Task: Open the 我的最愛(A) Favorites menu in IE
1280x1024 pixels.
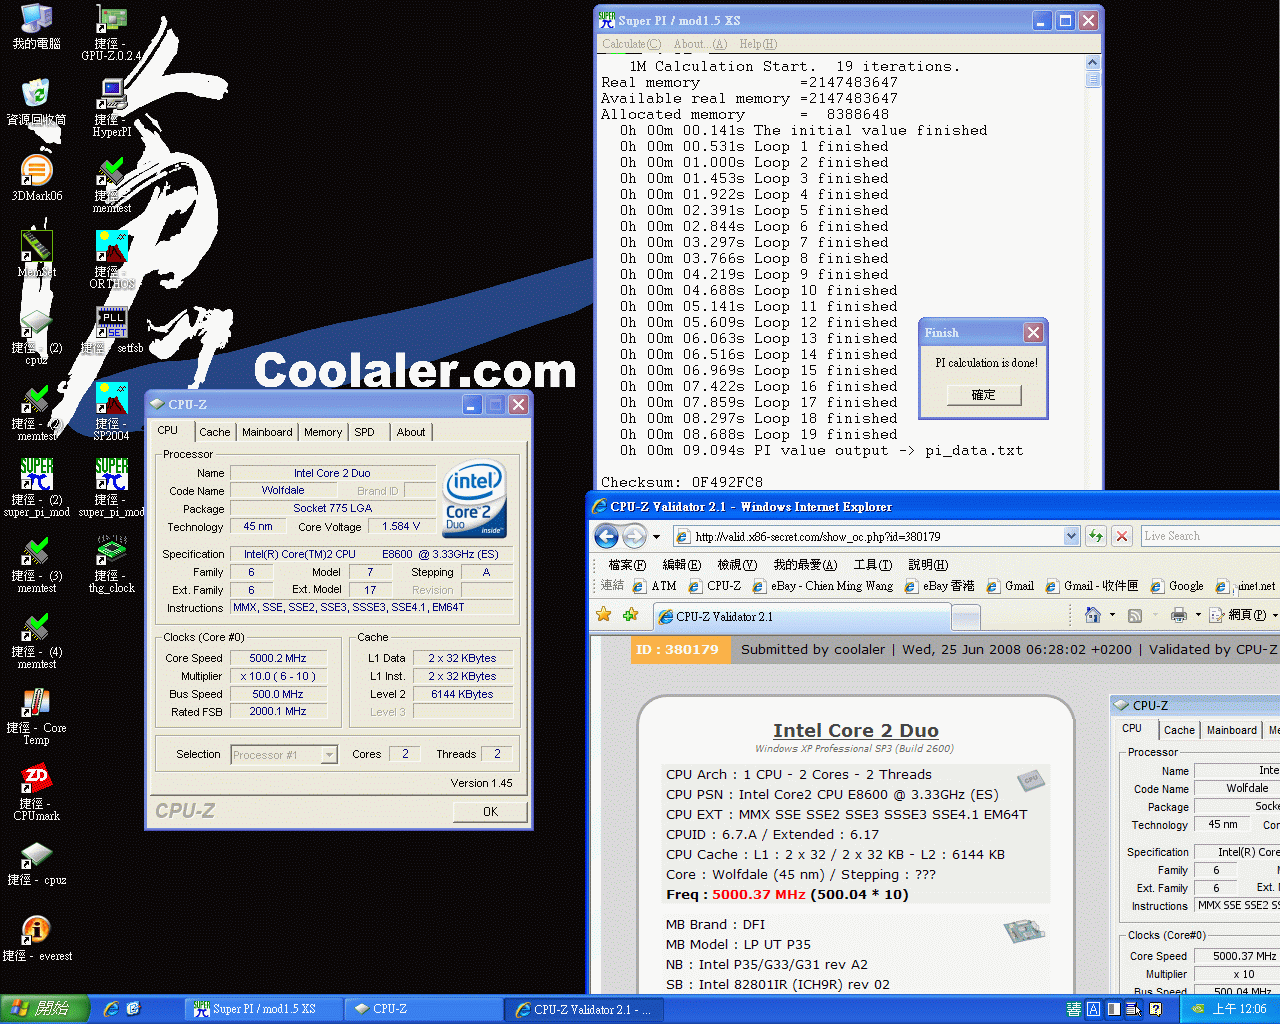Action: tap(805, 565)
